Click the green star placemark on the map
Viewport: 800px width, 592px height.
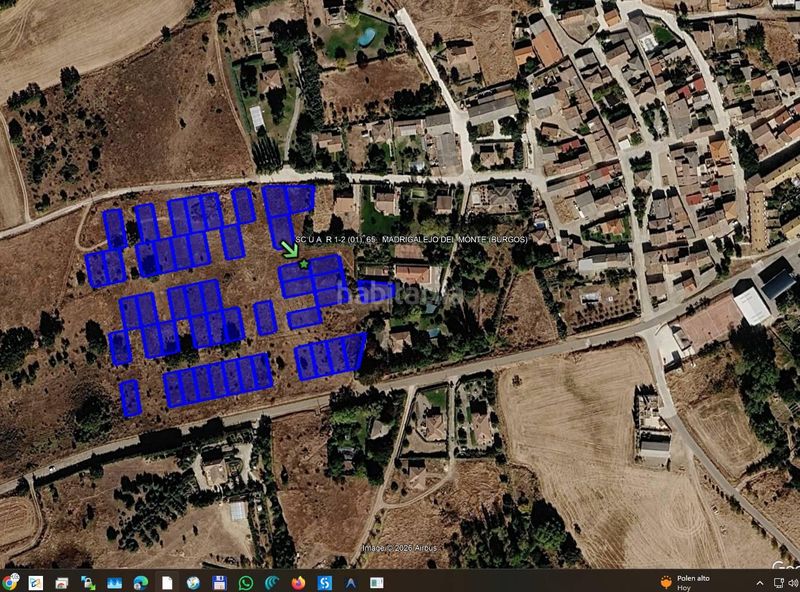[304, 264]
